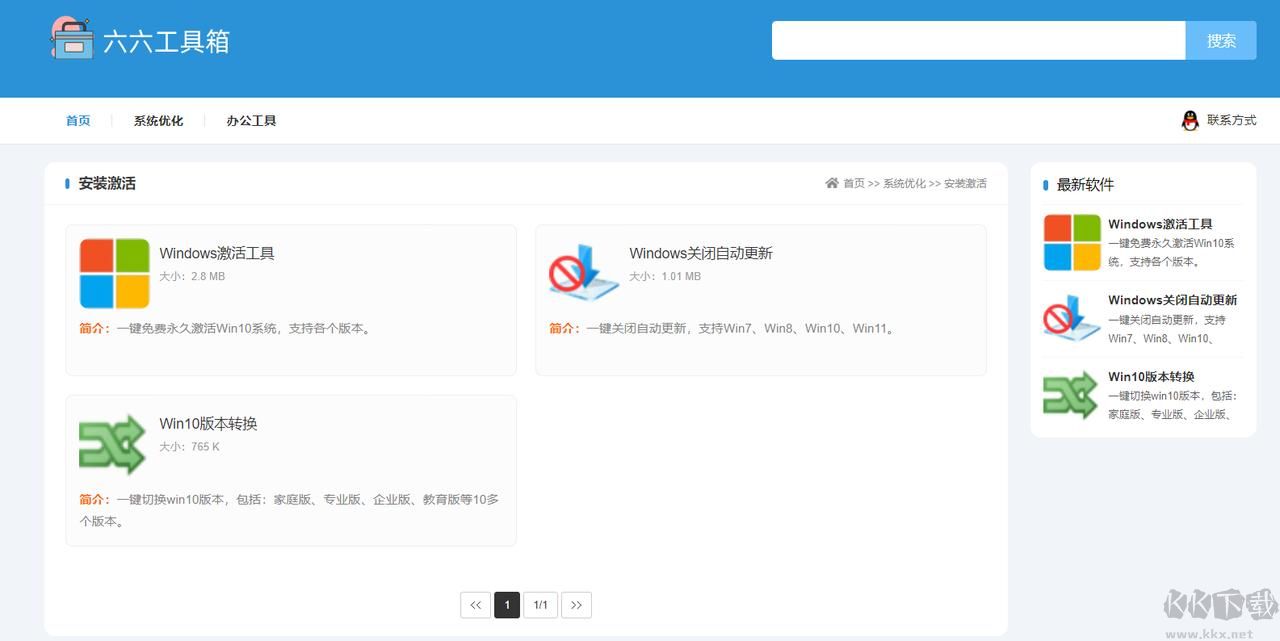Click the next page >> pagination arrow
This screenshot has height=641, width=1280.
pyautogui.click(x=576, y=604)
